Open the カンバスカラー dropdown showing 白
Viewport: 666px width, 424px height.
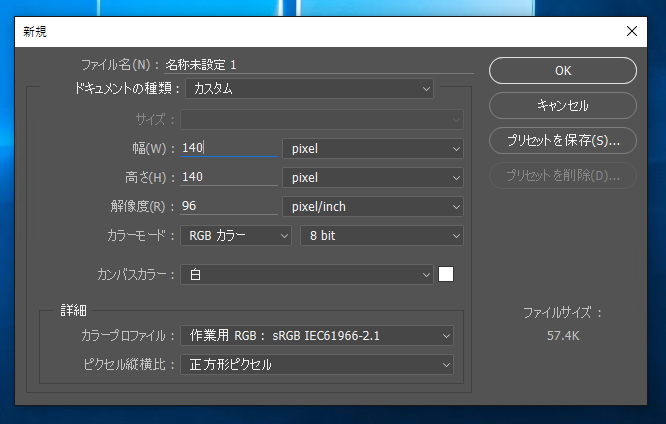[307, 274]
